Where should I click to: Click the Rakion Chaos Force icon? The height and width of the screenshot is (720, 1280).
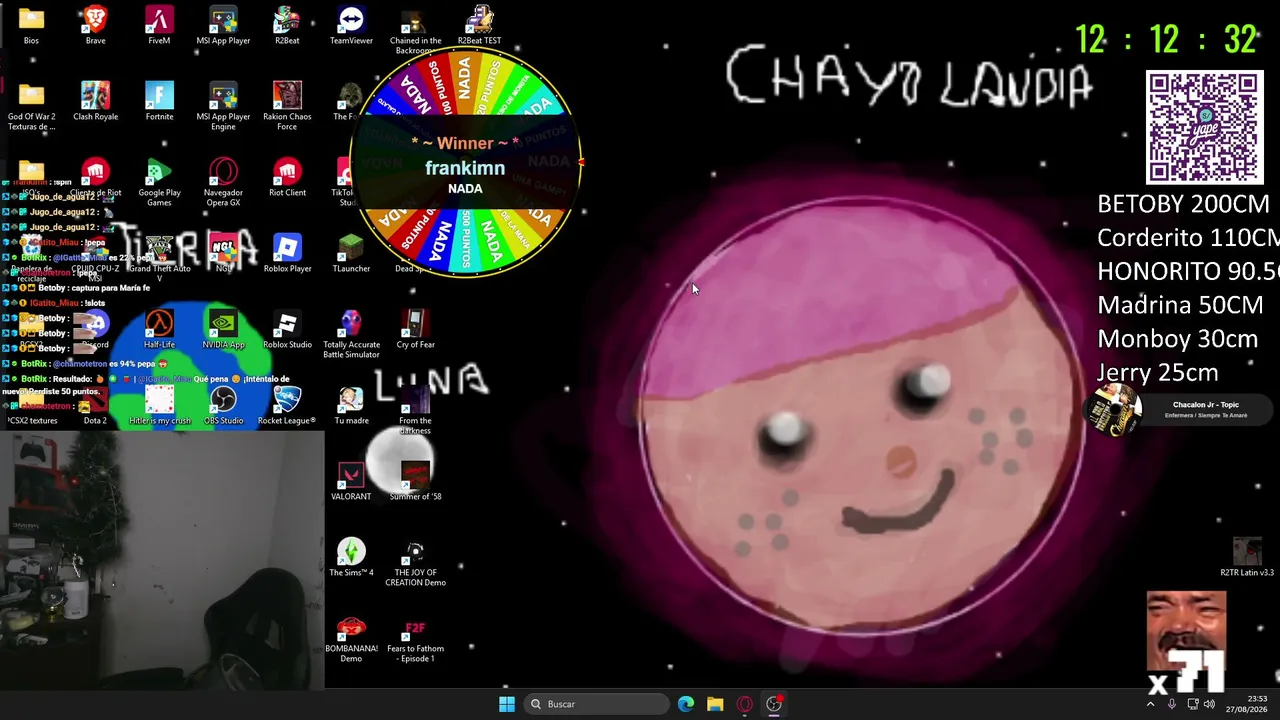coord(287,107)
